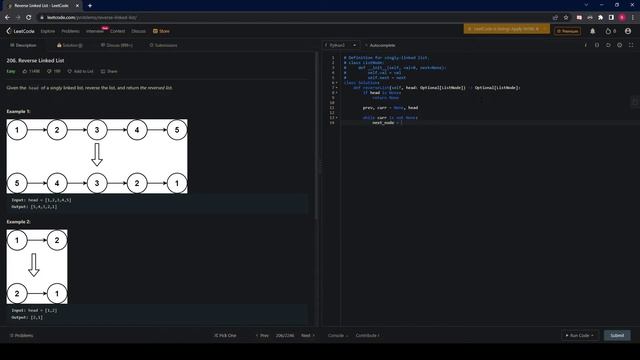Reset code to default icon
This screenshot has height=360, width=640.
pyautogui.click(x=608, y=45)
